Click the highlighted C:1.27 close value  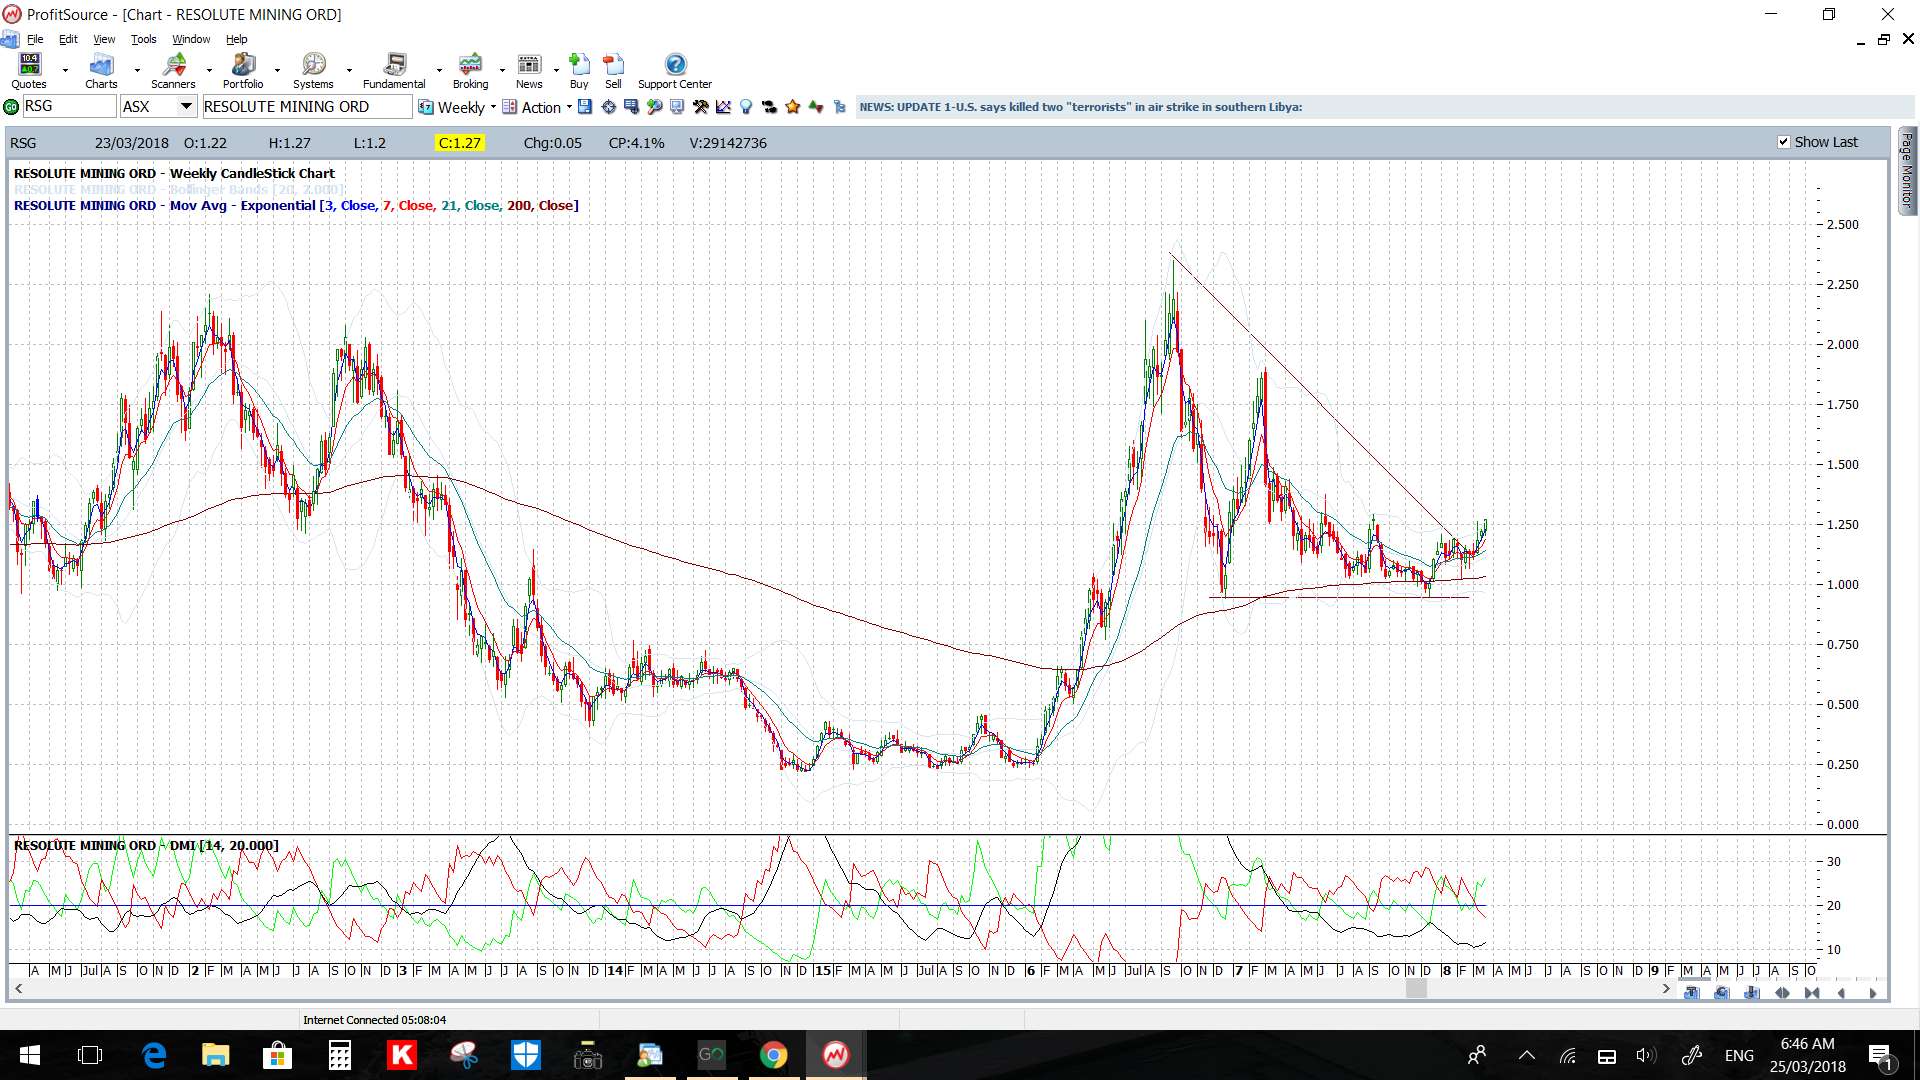tap(460, 143)
